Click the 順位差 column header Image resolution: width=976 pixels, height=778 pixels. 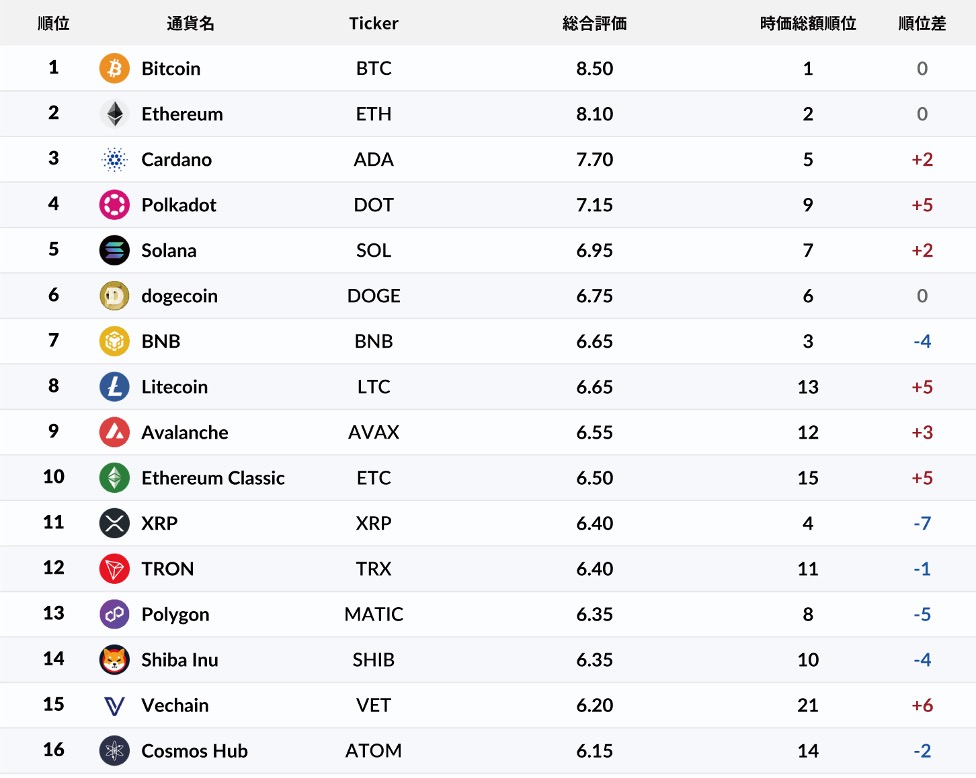(x=922, y=23)
